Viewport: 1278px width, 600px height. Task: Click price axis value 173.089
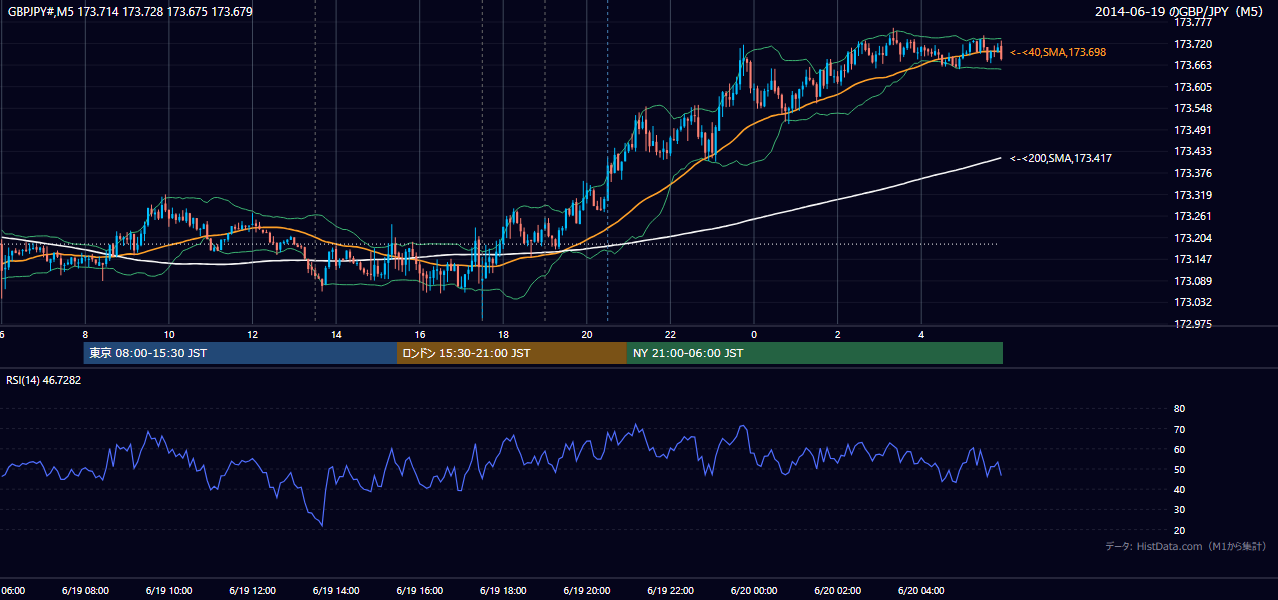click(x=1192, y=281)
